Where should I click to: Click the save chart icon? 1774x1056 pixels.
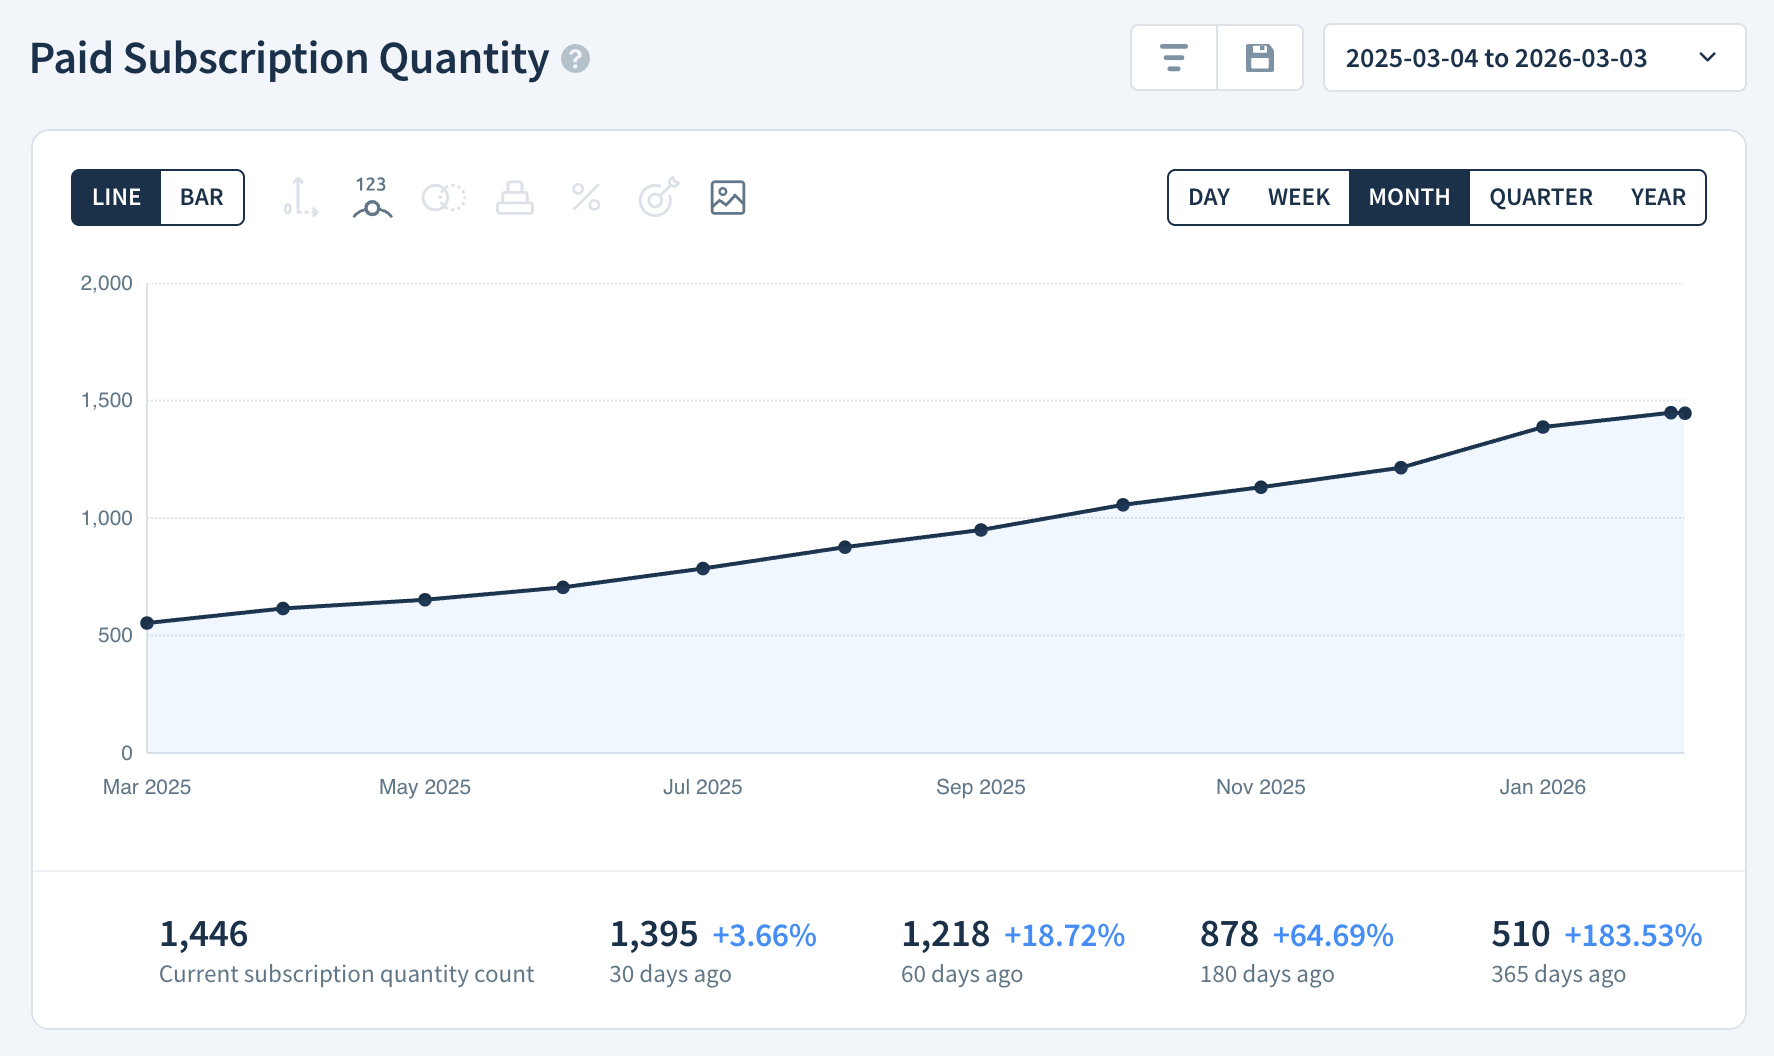1259,57
